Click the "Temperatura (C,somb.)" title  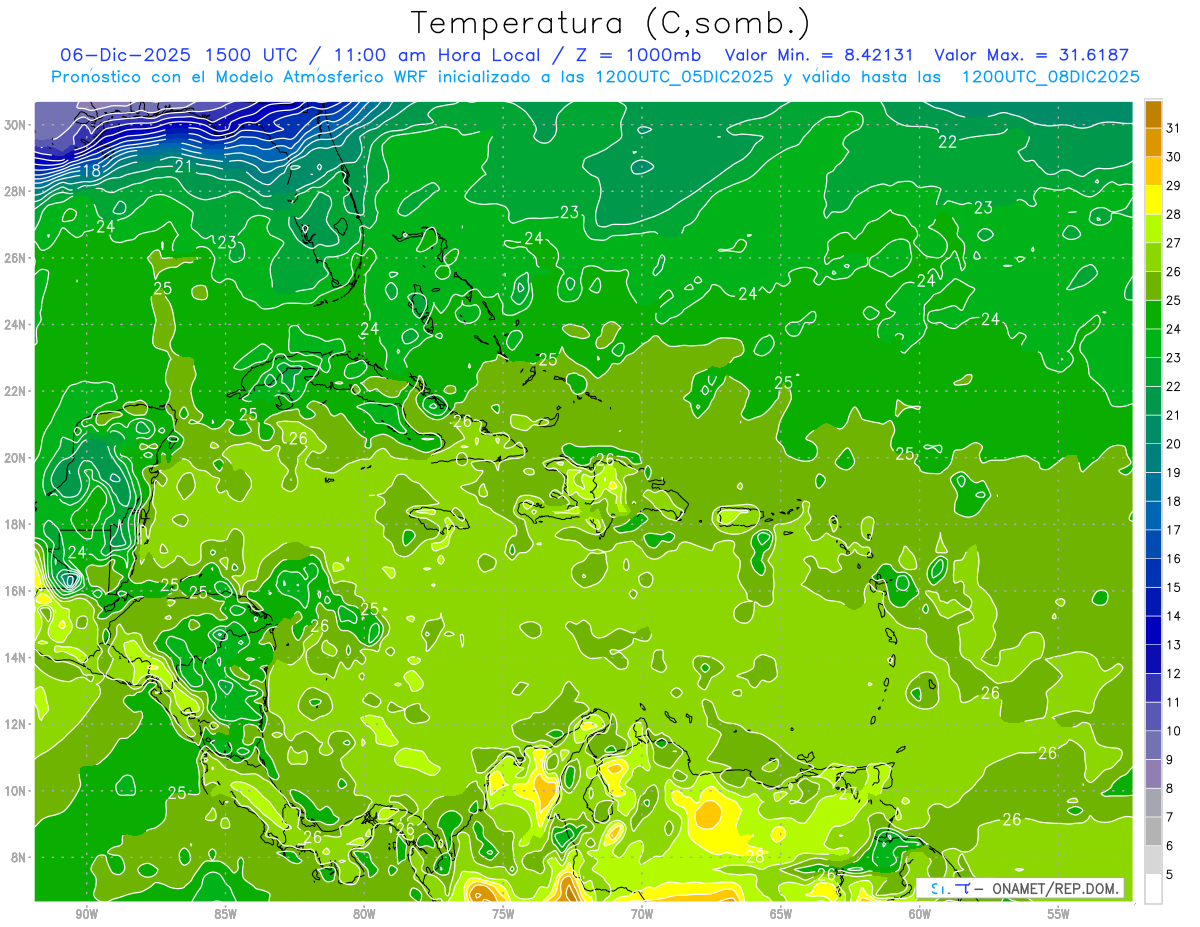[611, 23]
